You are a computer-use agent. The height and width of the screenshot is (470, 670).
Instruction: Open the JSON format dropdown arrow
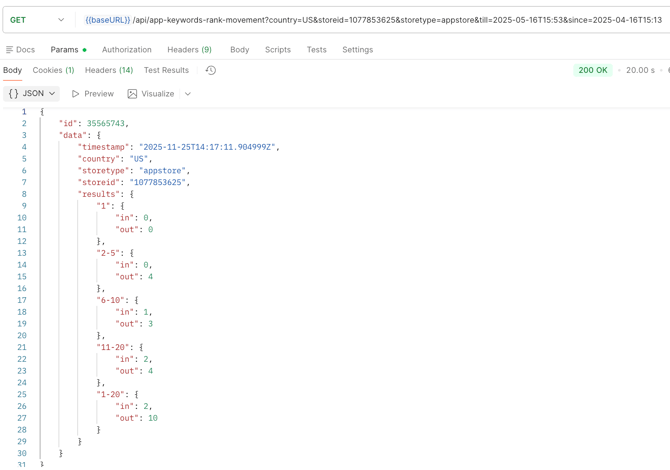(x=52, y=94)
